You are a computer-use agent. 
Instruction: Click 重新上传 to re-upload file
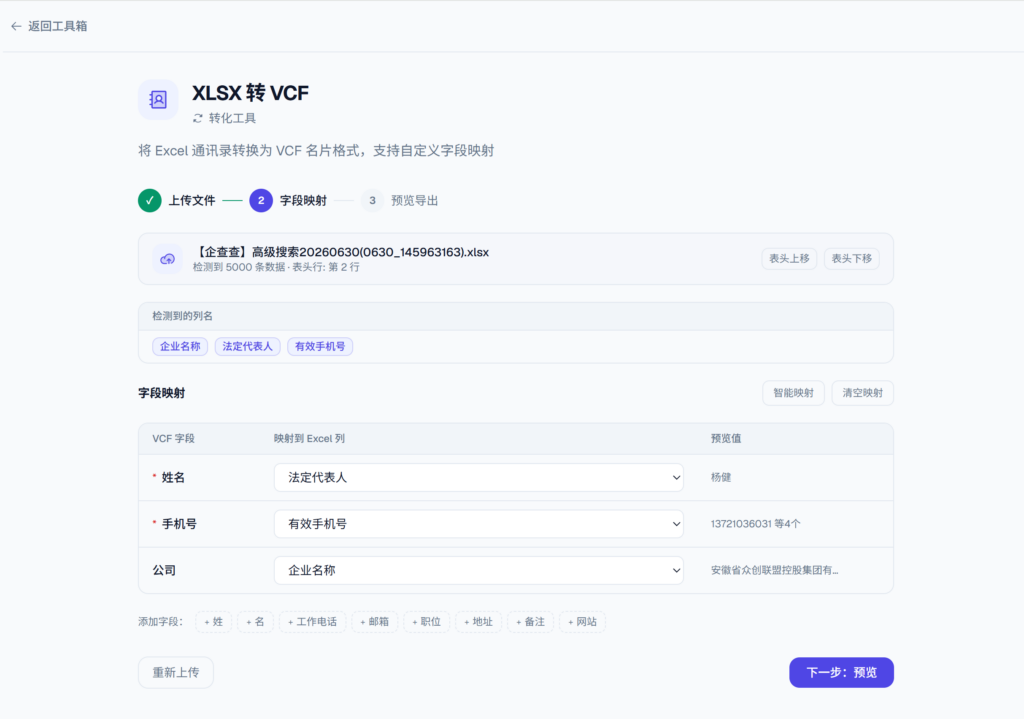pyautogui.click(x=176, y=673)
